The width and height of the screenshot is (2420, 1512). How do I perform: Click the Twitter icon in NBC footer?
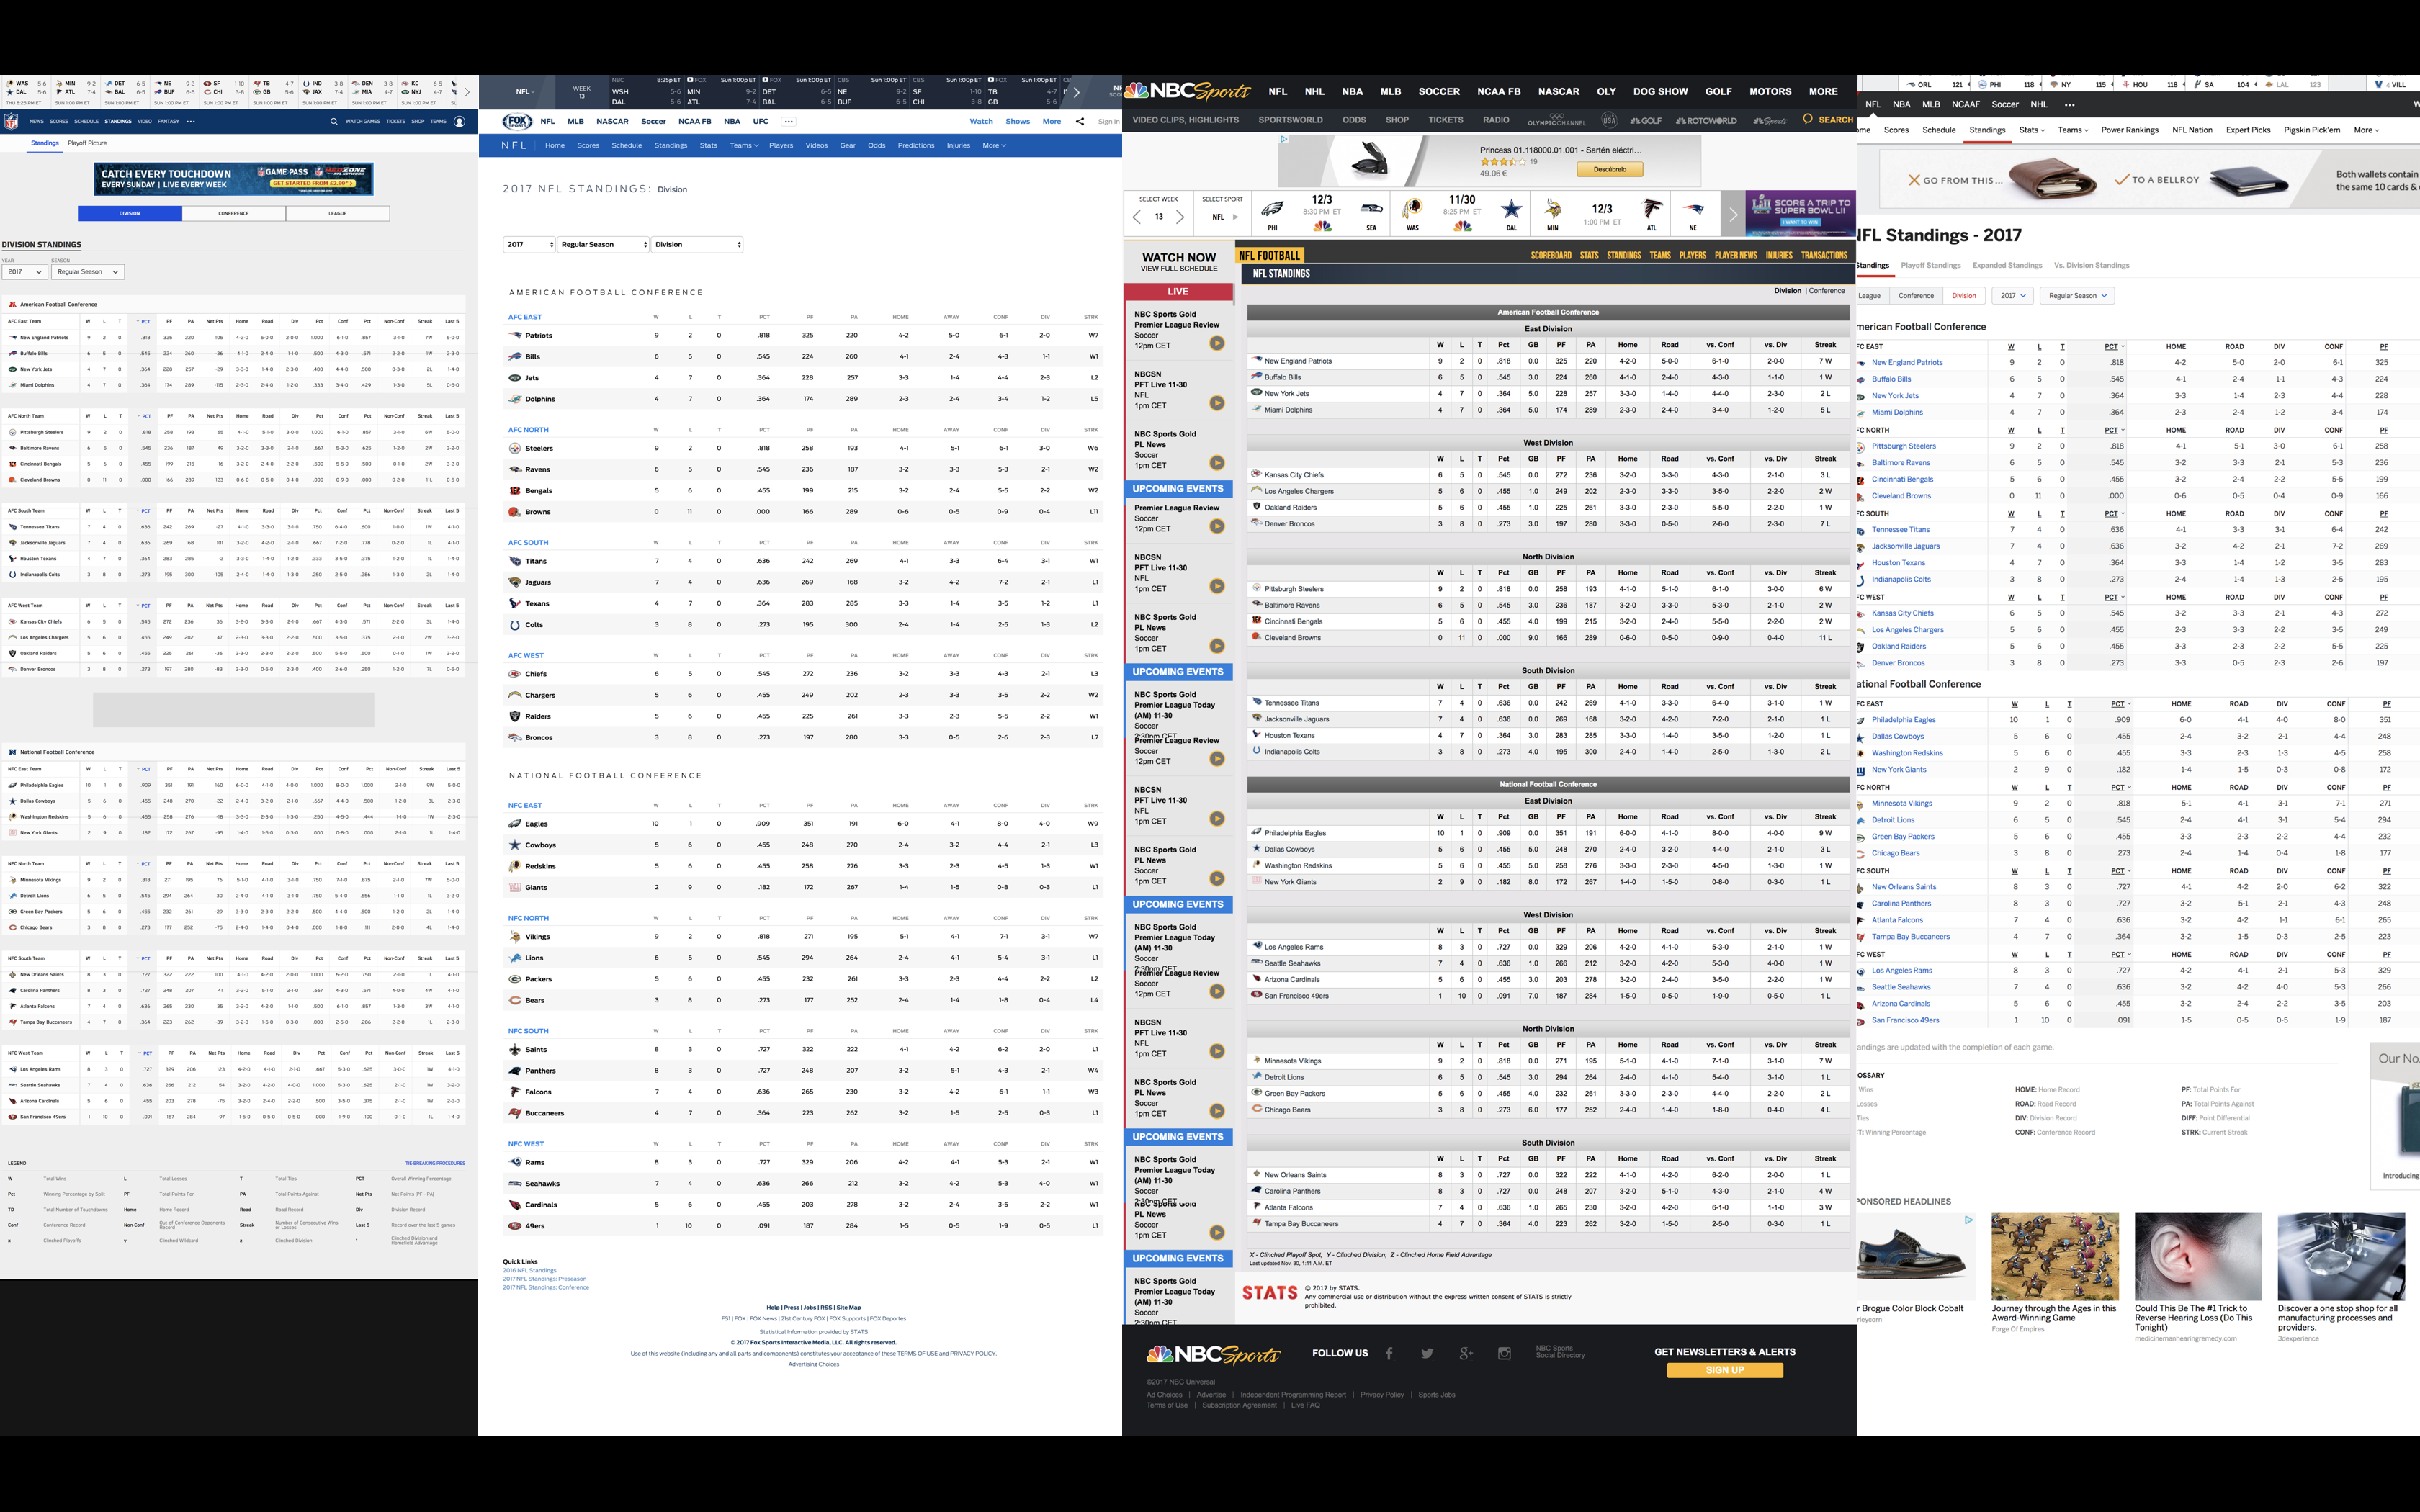point(1427,1353)
